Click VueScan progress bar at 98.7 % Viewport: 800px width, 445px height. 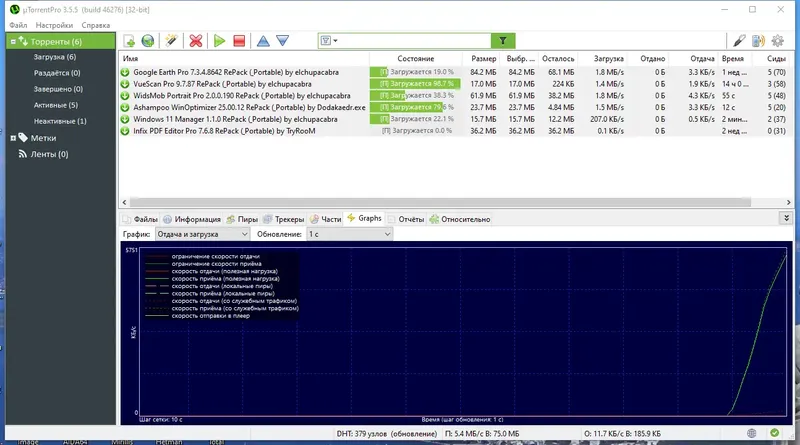[415, 84]
